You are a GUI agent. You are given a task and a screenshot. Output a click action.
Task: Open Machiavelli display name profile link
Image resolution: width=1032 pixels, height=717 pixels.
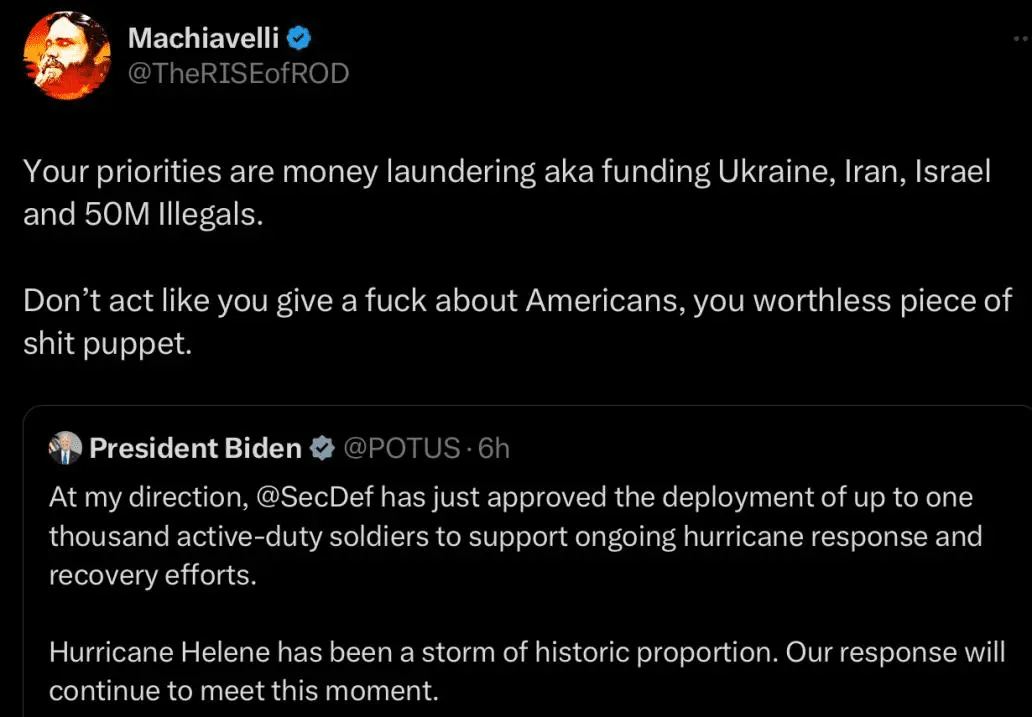point(203,38)
